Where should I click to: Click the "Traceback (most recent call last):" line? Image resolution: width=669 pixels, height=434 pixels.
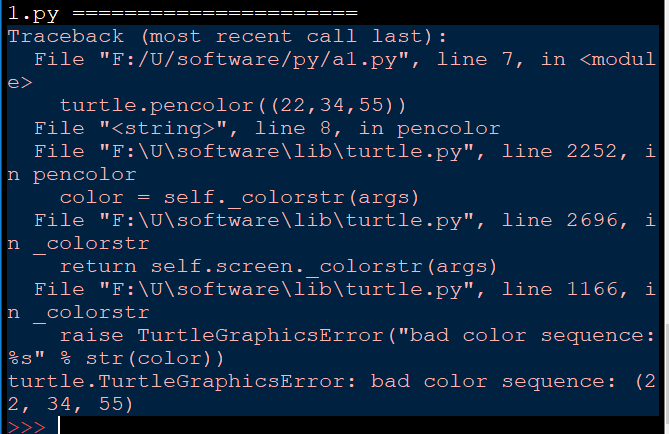[227, 36]
